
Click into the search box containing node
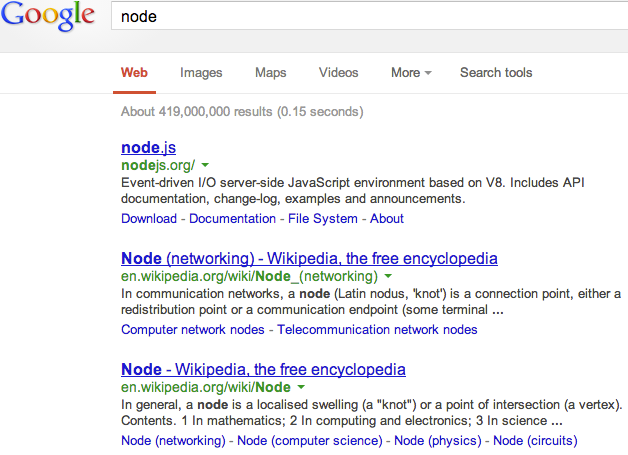[369, 16]
